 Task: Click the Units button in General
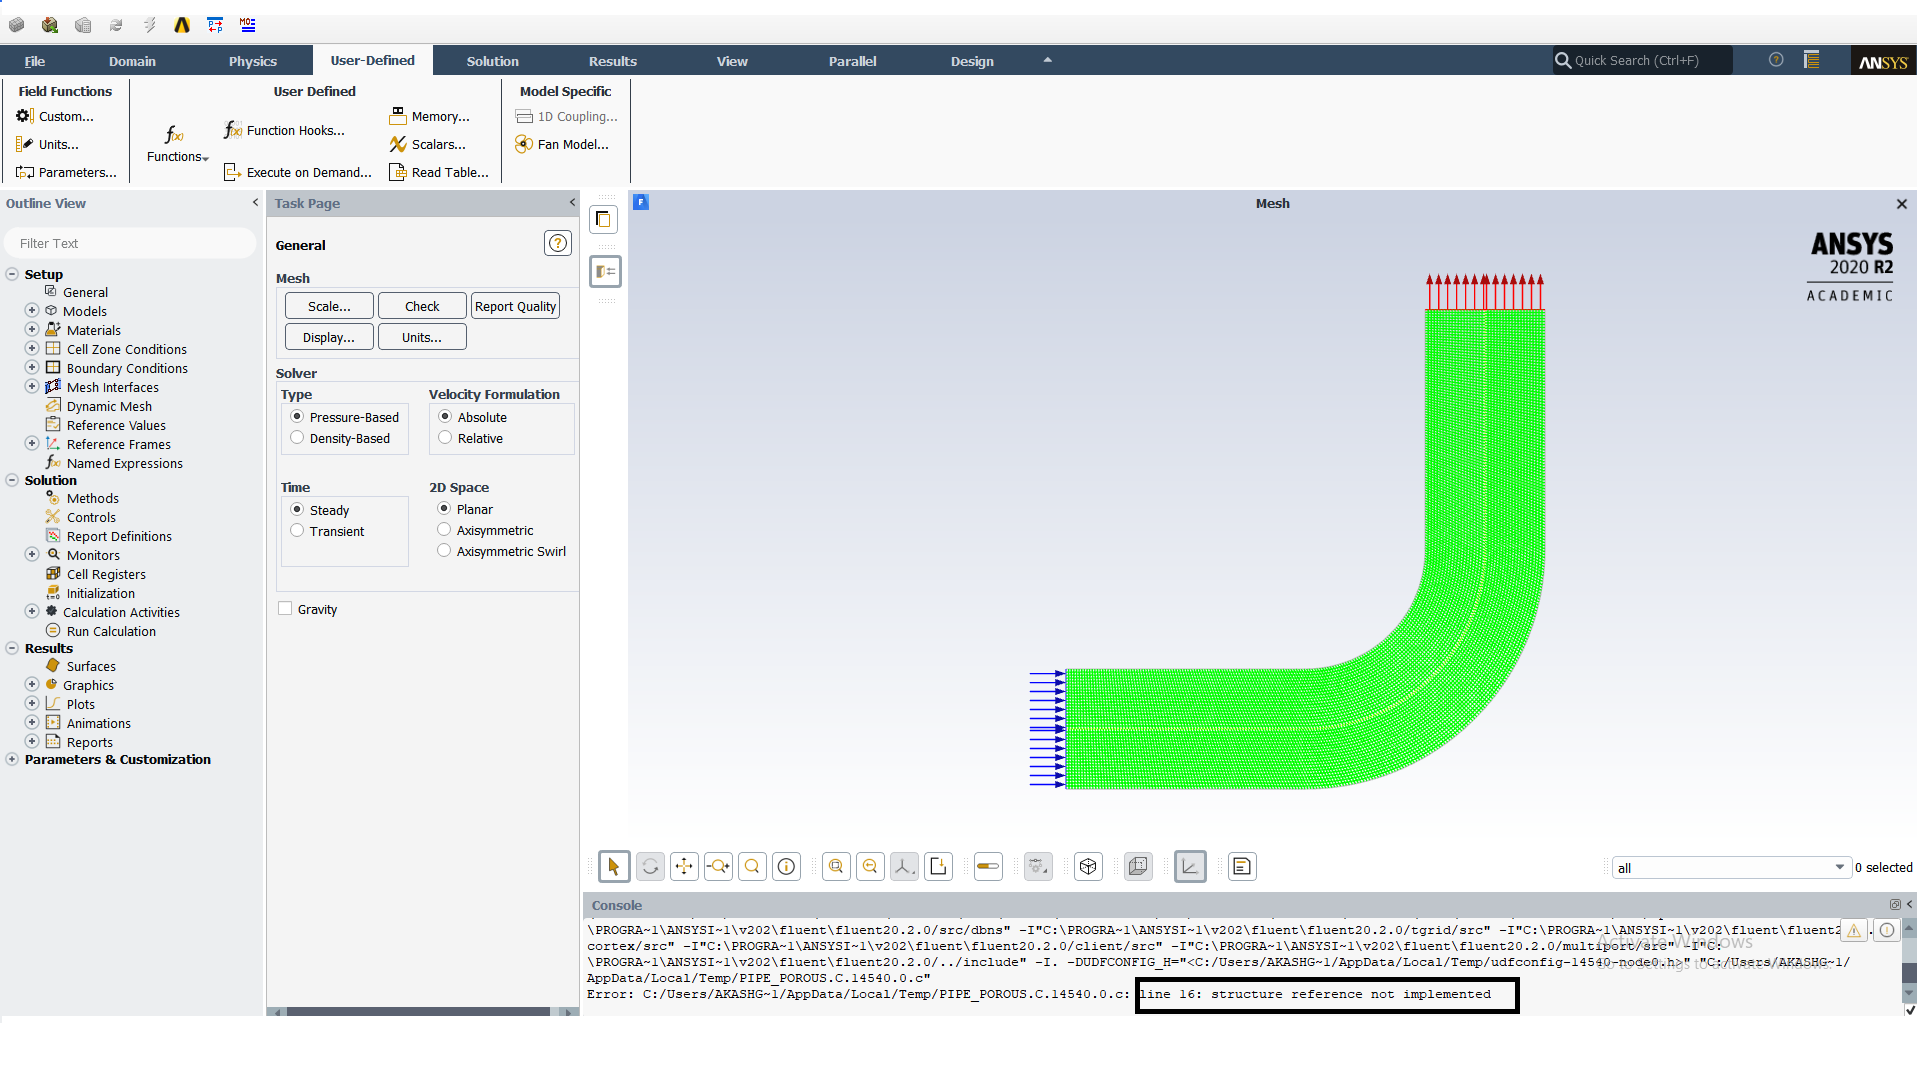coord(422,337)
